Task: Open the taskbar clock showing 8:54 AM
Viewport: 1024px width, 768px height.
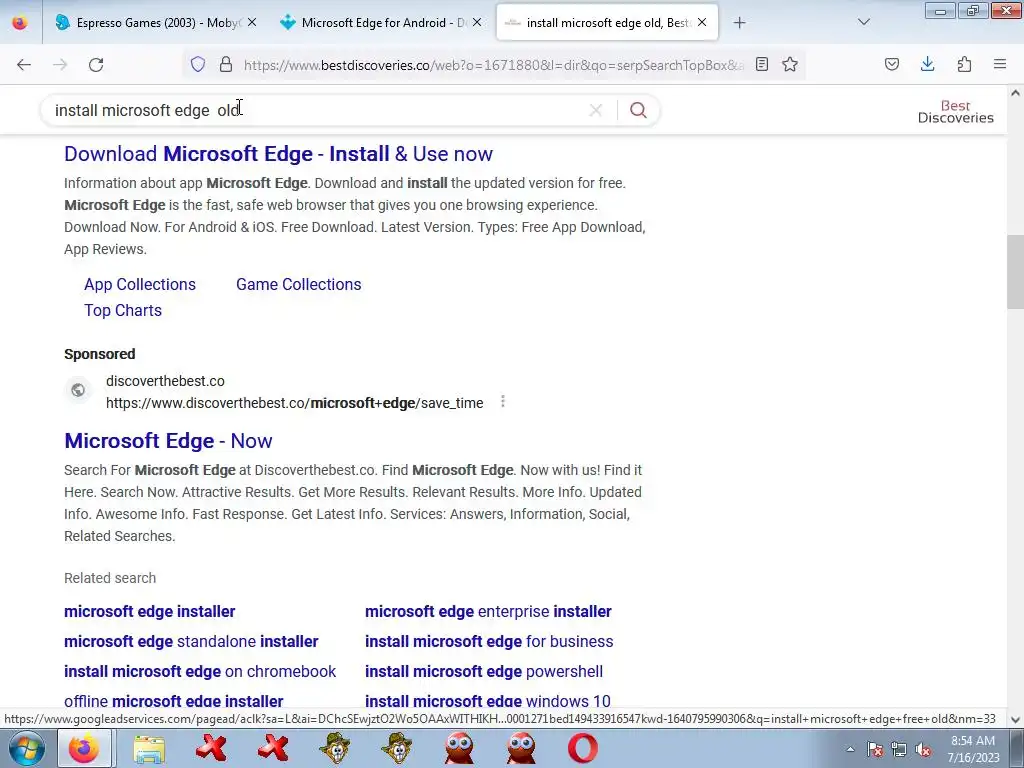Action: tap(973, 749)
